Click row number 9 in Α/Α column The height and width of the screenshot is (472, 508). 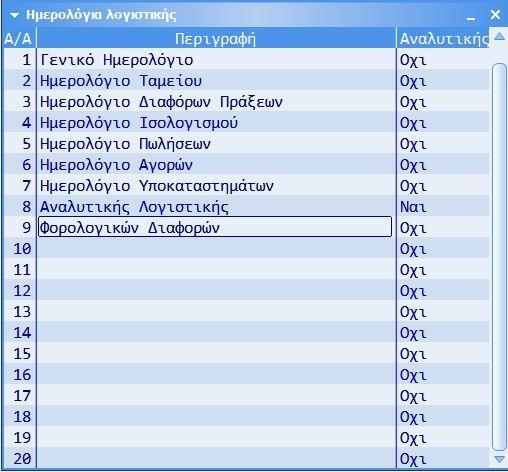pyautogui.click(x=26, y=228)
